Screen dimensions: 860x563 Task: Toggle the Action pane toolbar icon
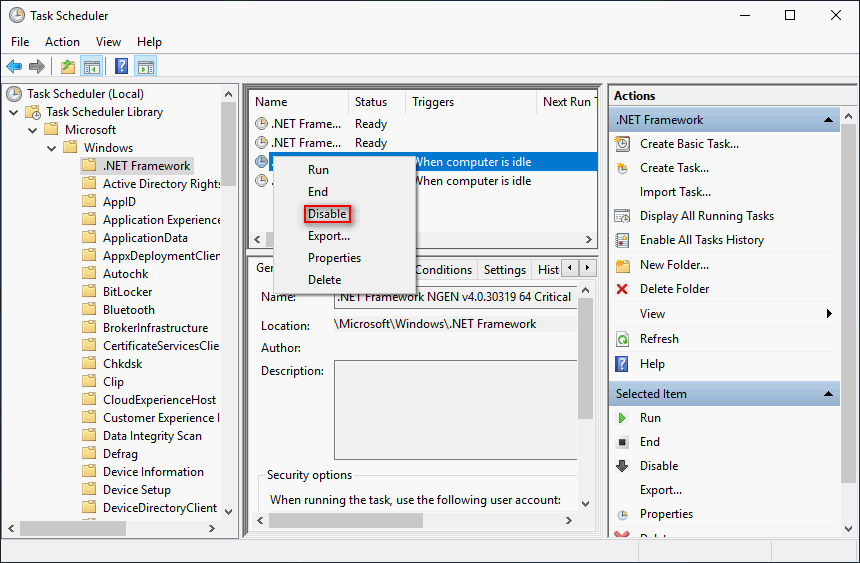(146, 67)
